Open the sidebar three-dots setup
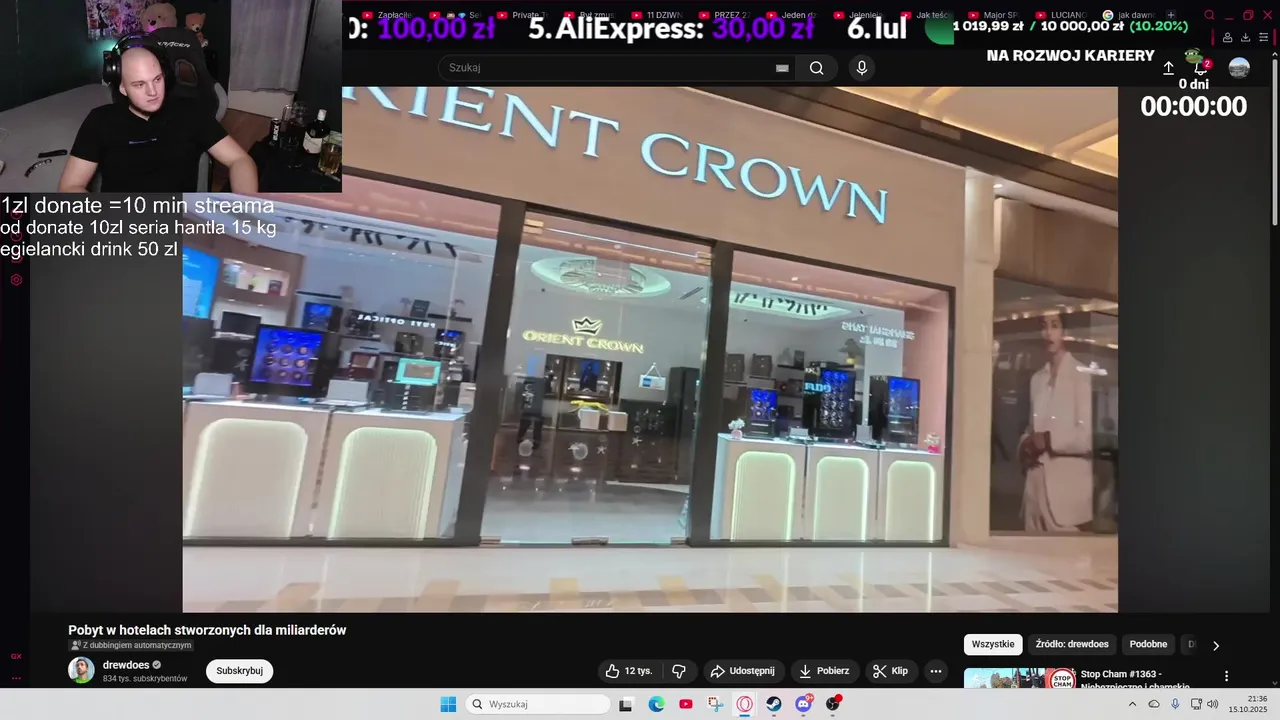This screenshot has height=720, width=1280. click(x=16, y=677)
